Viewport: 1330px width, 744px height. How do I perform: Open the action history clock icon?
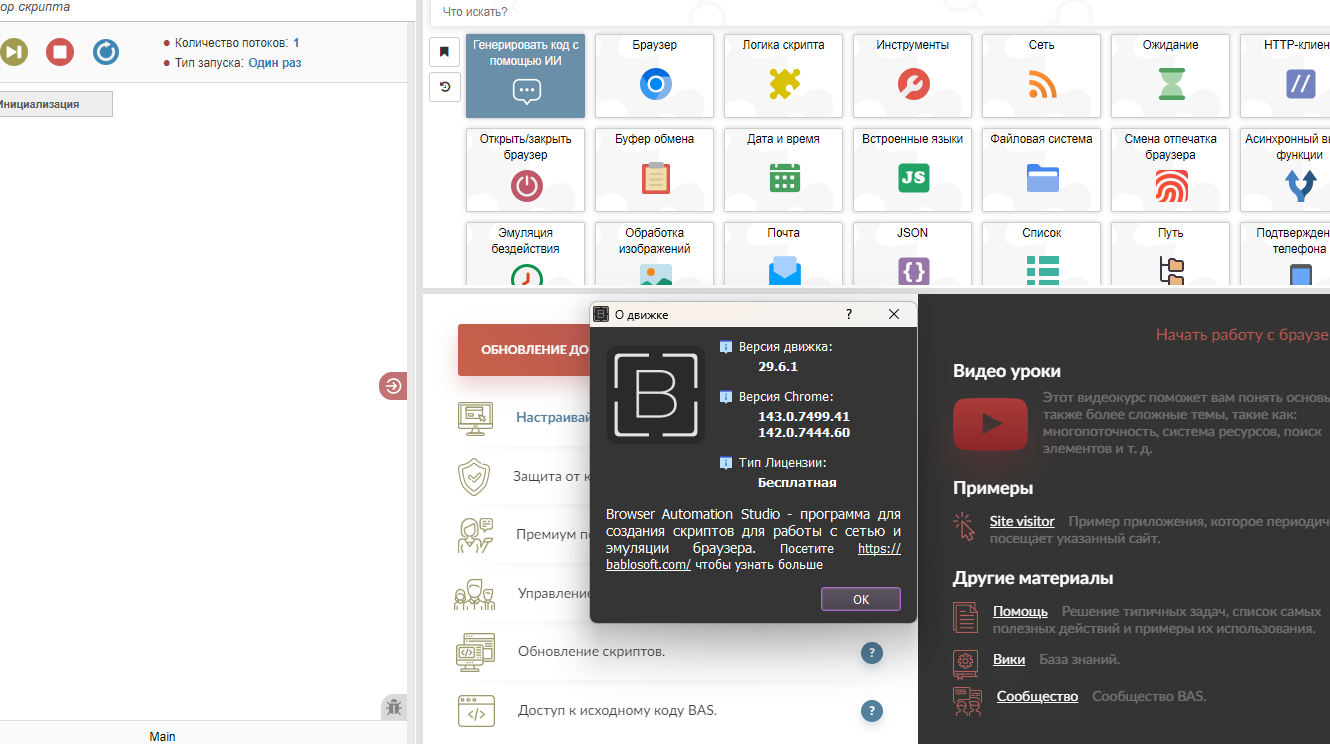coord(444,87)
